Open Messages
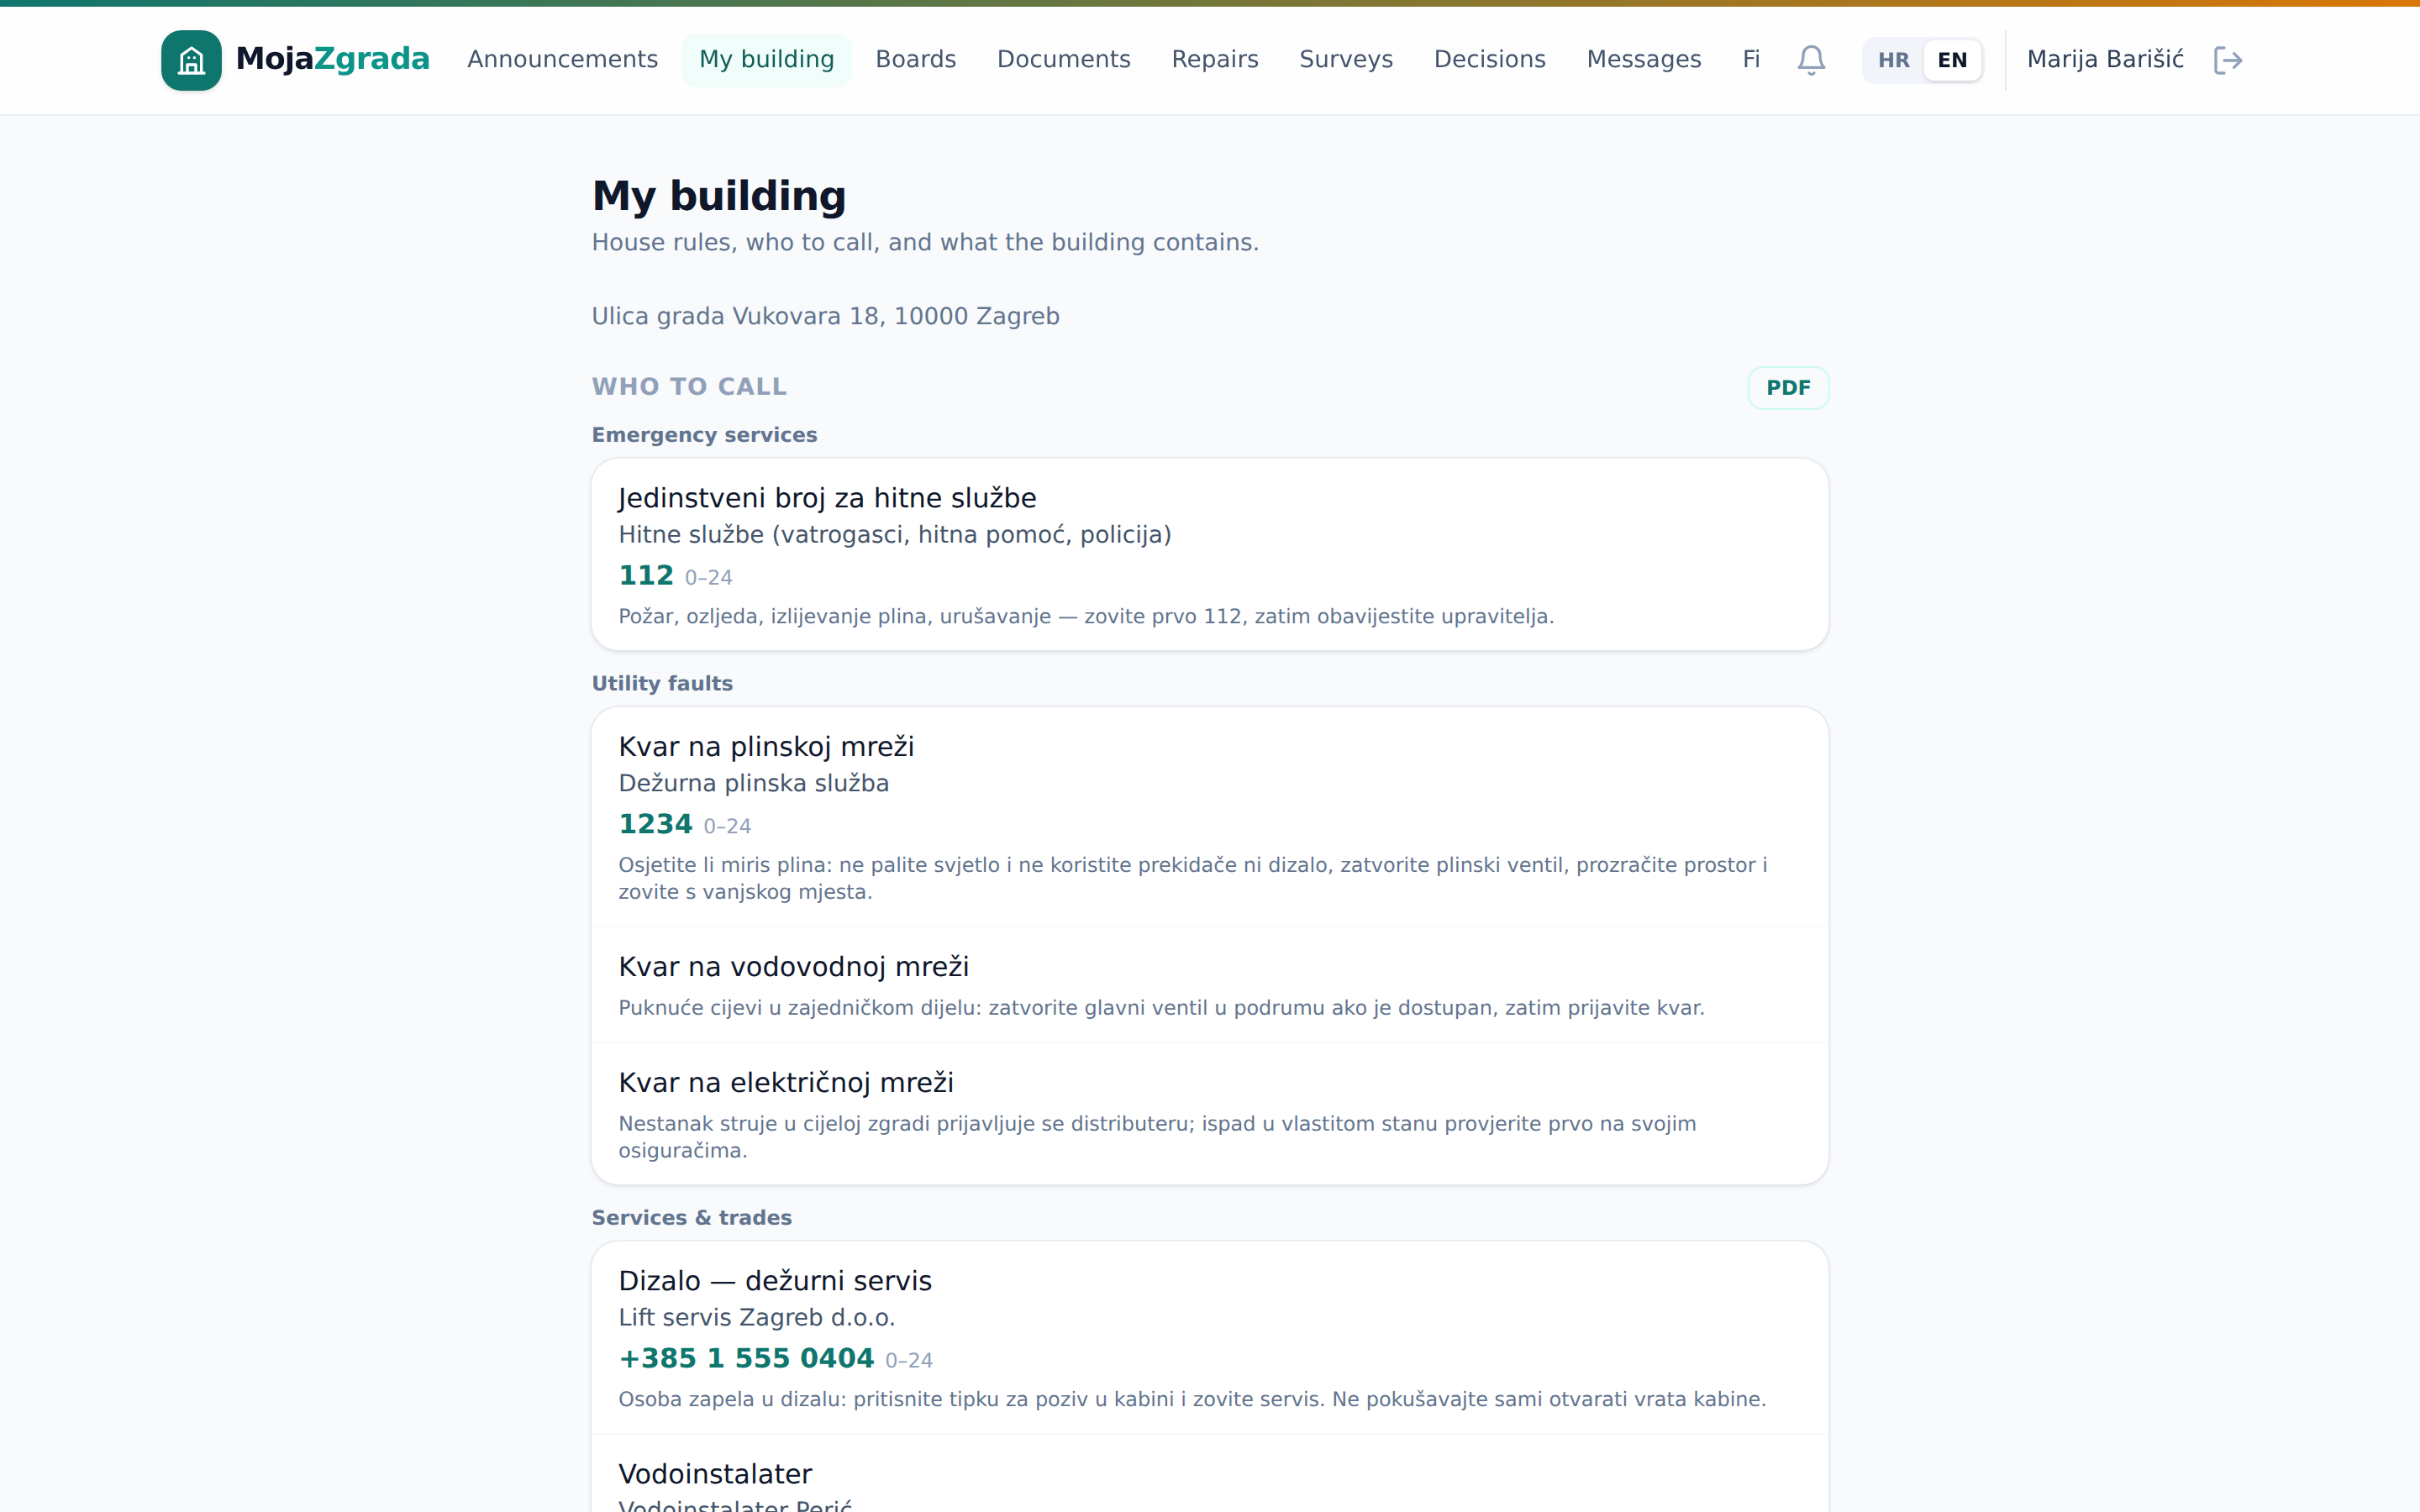The width and height of the screenshot is (2420, 1512). click(x=1643, y=60)
